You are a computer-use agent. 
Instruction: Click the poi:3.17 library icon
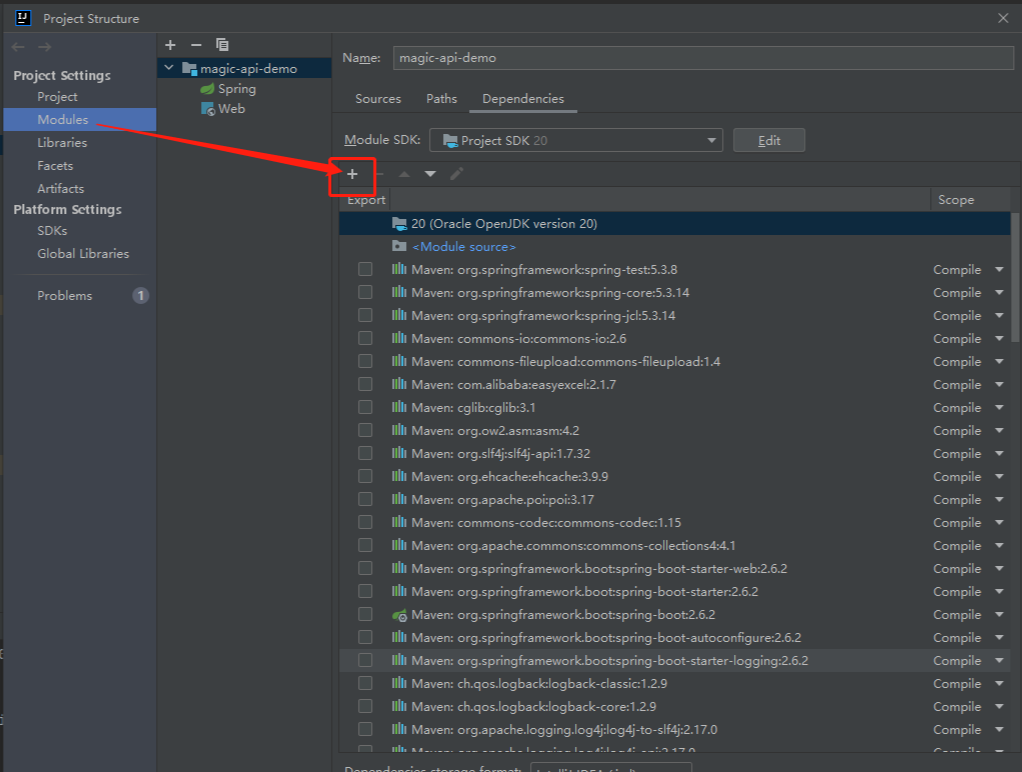pyautogui.click(x=399, y=499)
